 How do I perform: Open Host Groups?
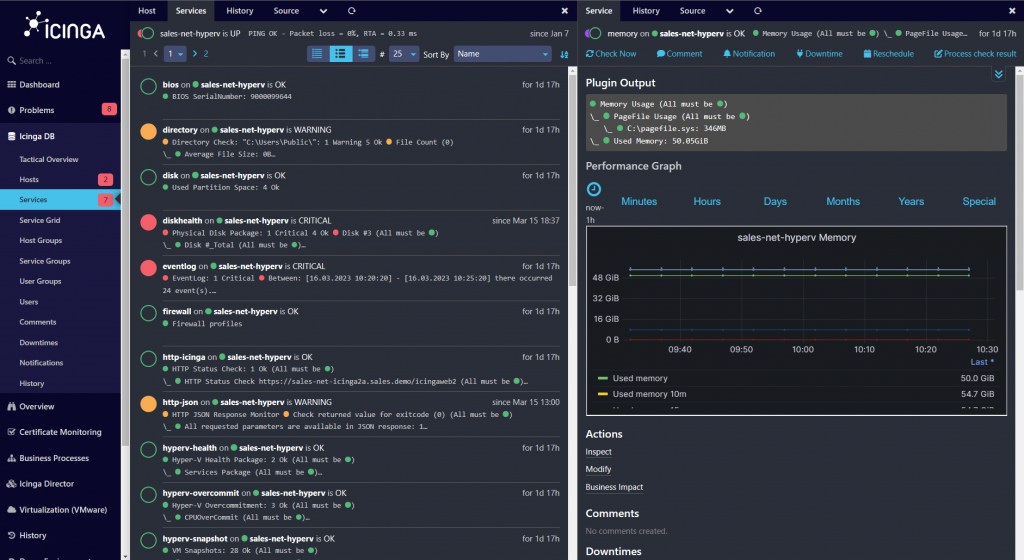click(40, 241)
